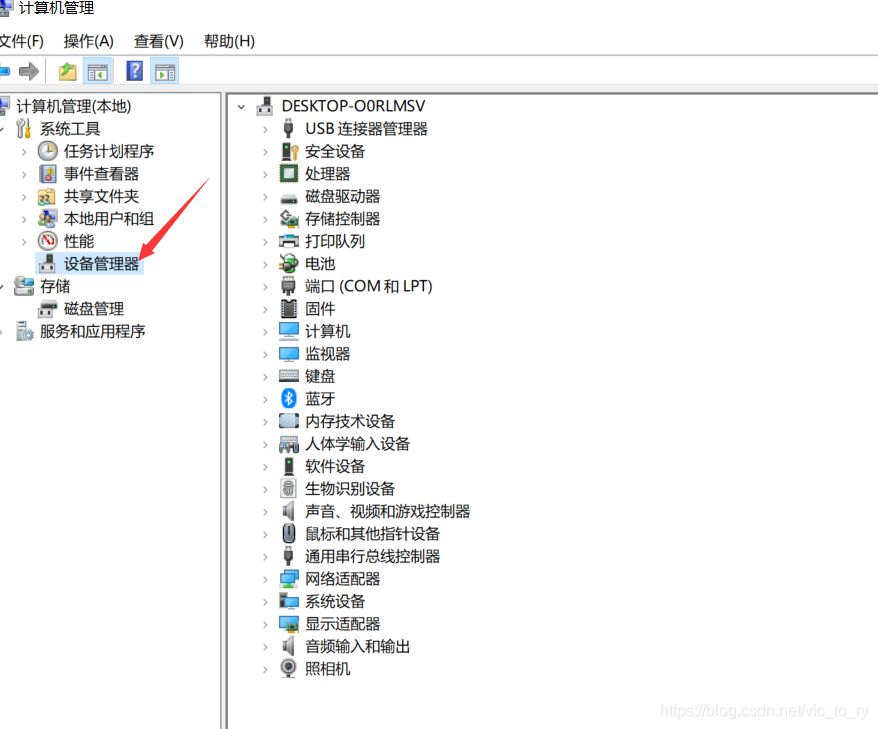This screenshot has width=878, height=729.
Task: Click the 任务计划程序 clock icon
Action: click(x=48, y=151)
